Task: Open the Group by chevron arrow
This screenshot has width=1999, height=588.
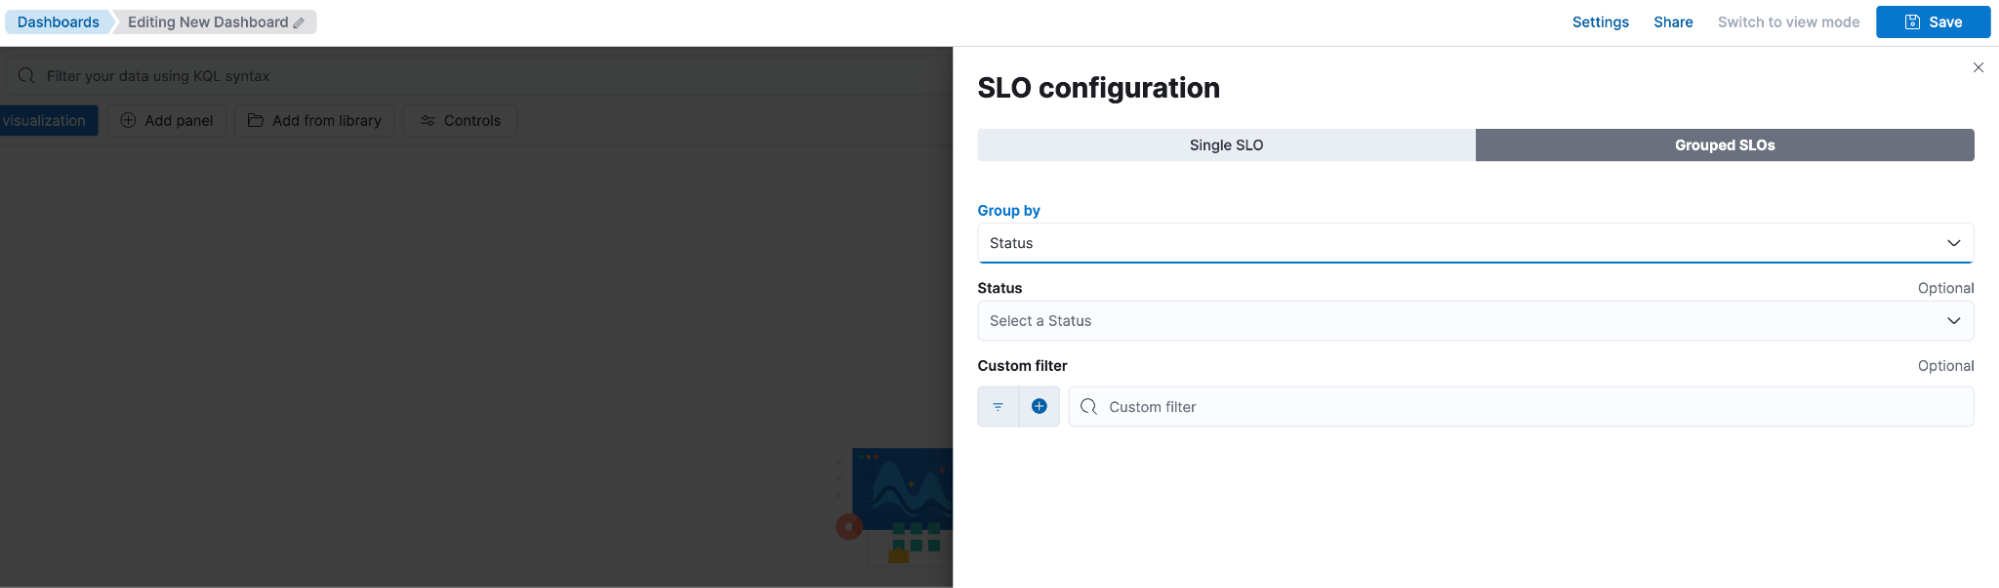Action: click(1953, 242)
